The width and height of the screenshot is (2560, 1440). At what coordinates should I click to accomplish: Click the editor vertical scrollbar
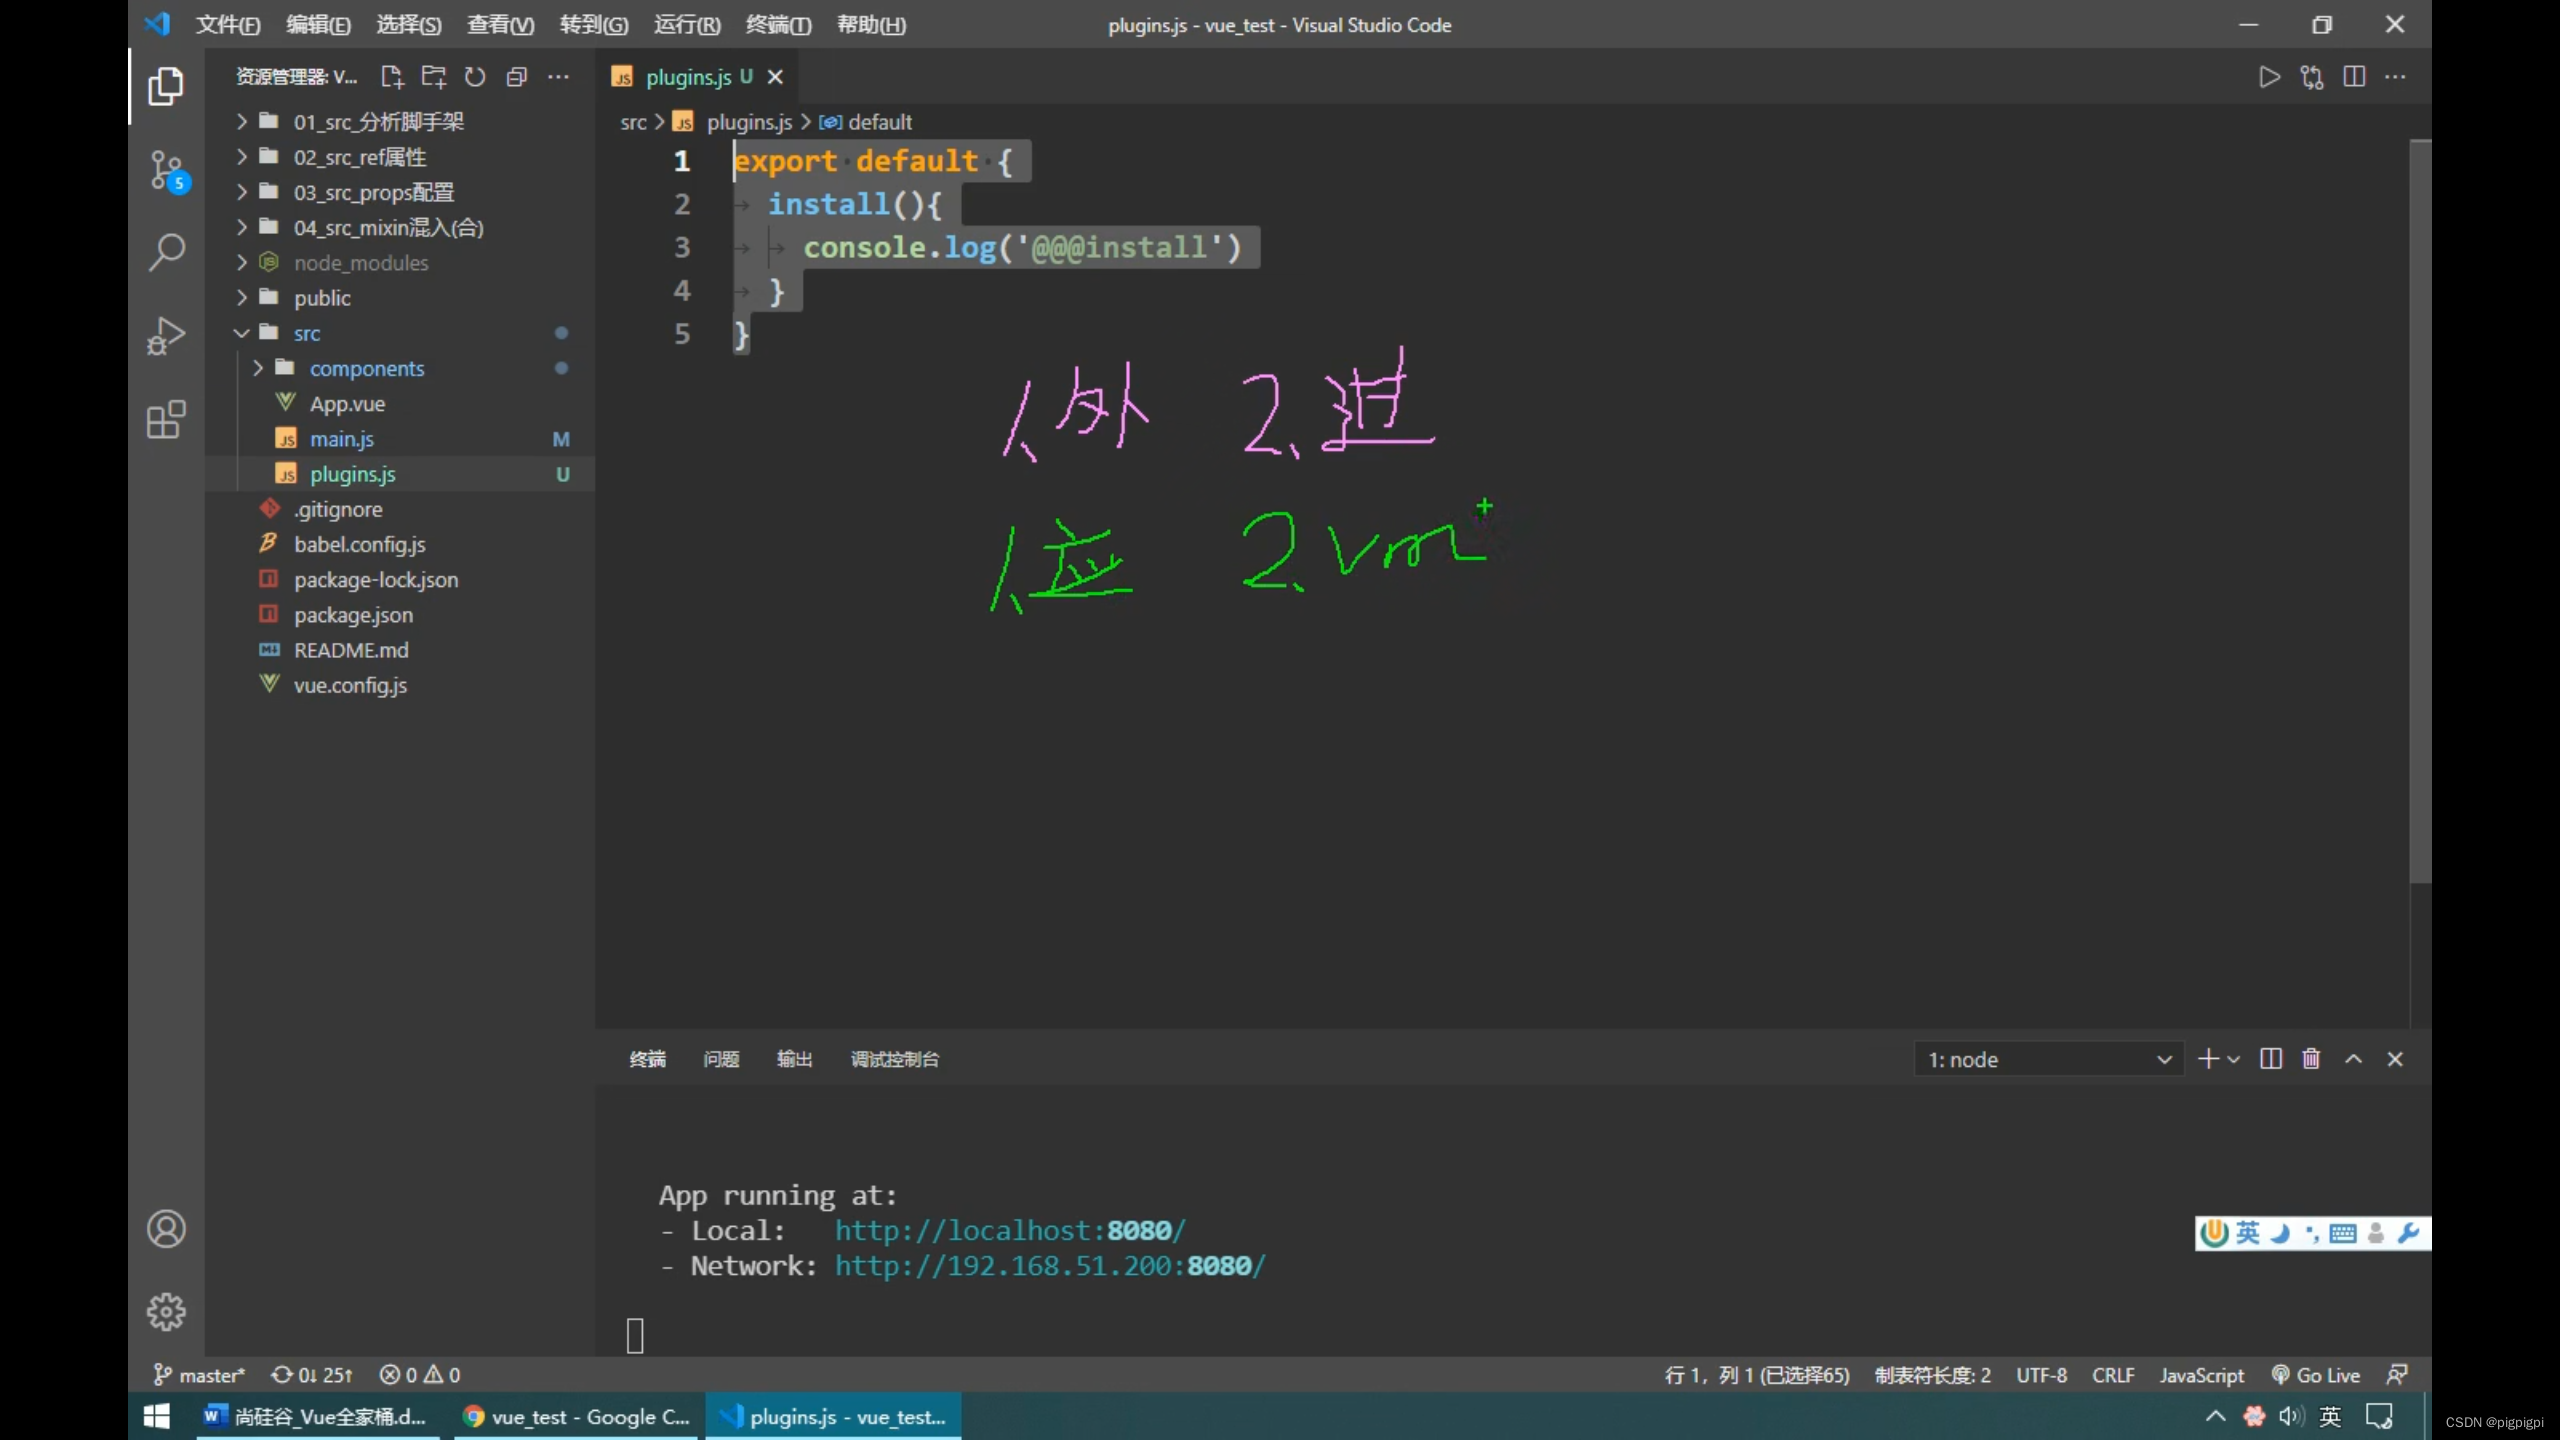tap(2420, 512)
